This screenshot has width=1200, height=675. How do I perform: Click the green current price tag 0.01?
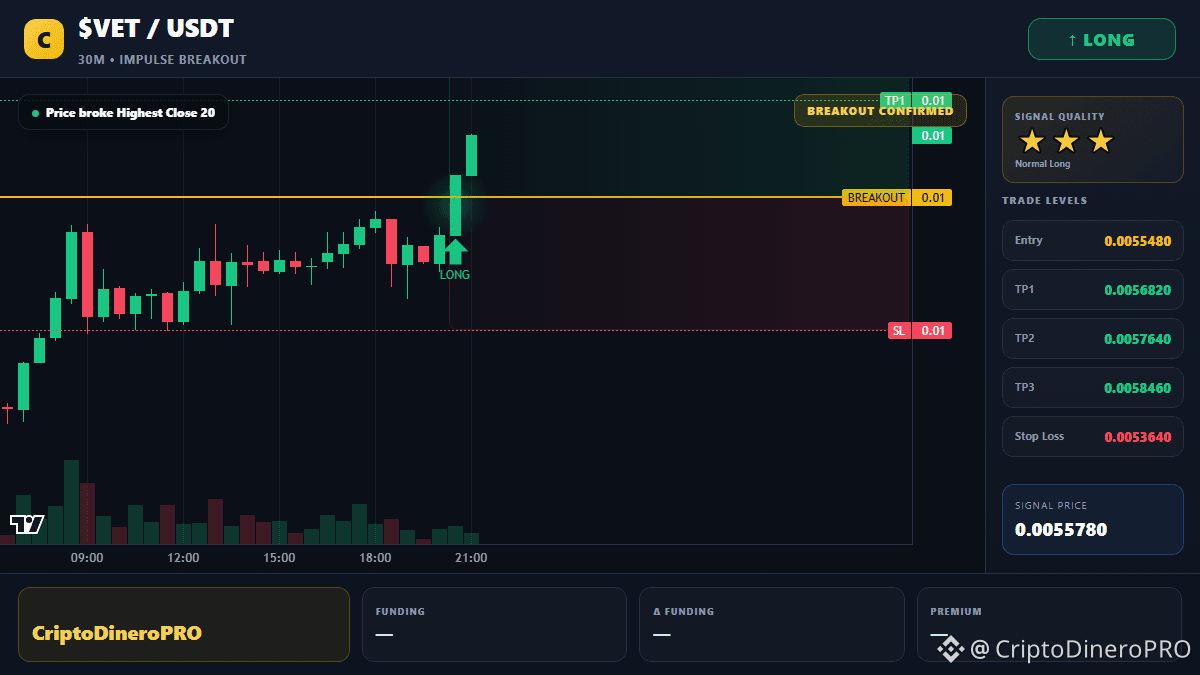pyautogui.click(x=932, y=136)
